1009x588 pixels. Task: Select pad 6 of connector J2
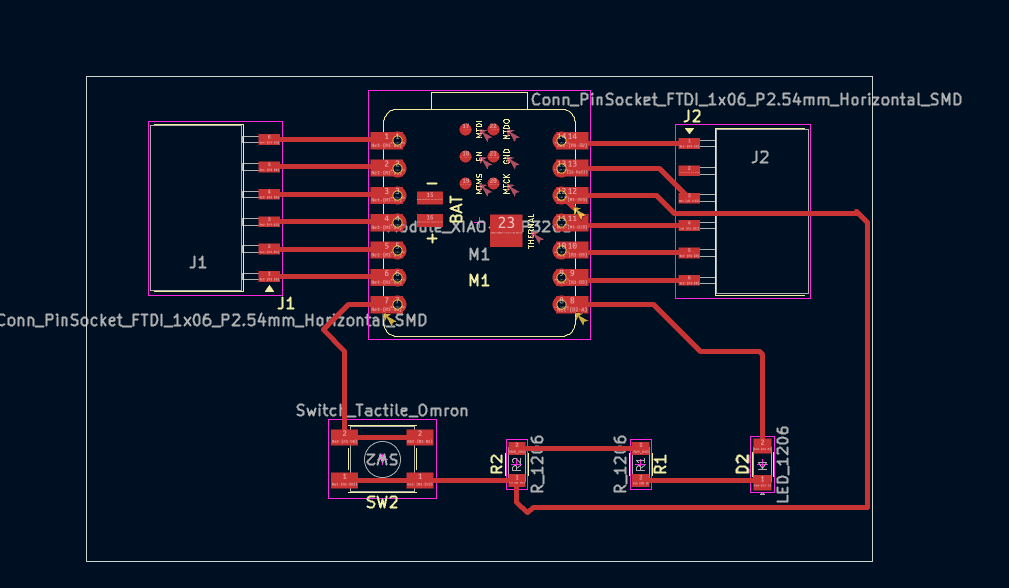point(689,280)
